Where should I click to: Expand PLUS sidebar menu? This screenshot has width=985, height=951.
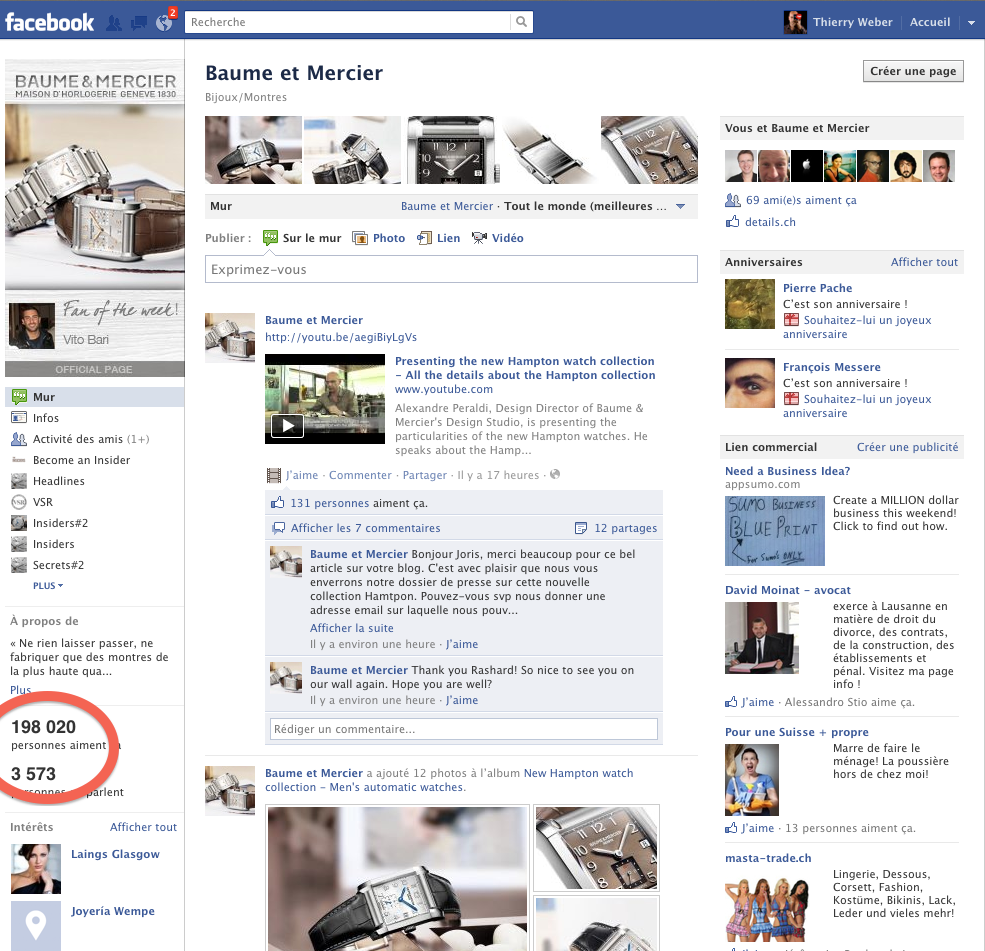tap(48, 585)
